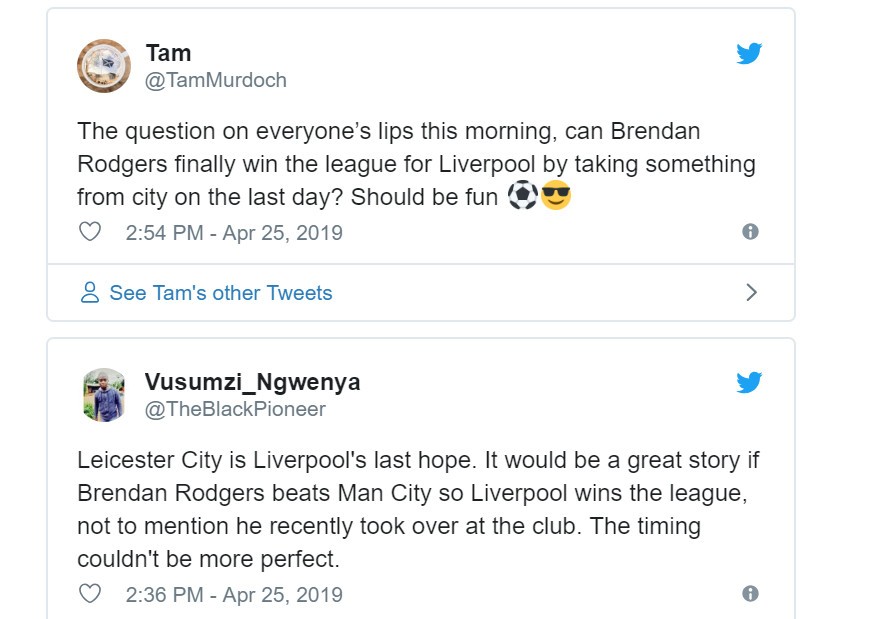886x619 pixels.
Task: Visit the @TamMurdoch handle
Action: coord(216,81)
